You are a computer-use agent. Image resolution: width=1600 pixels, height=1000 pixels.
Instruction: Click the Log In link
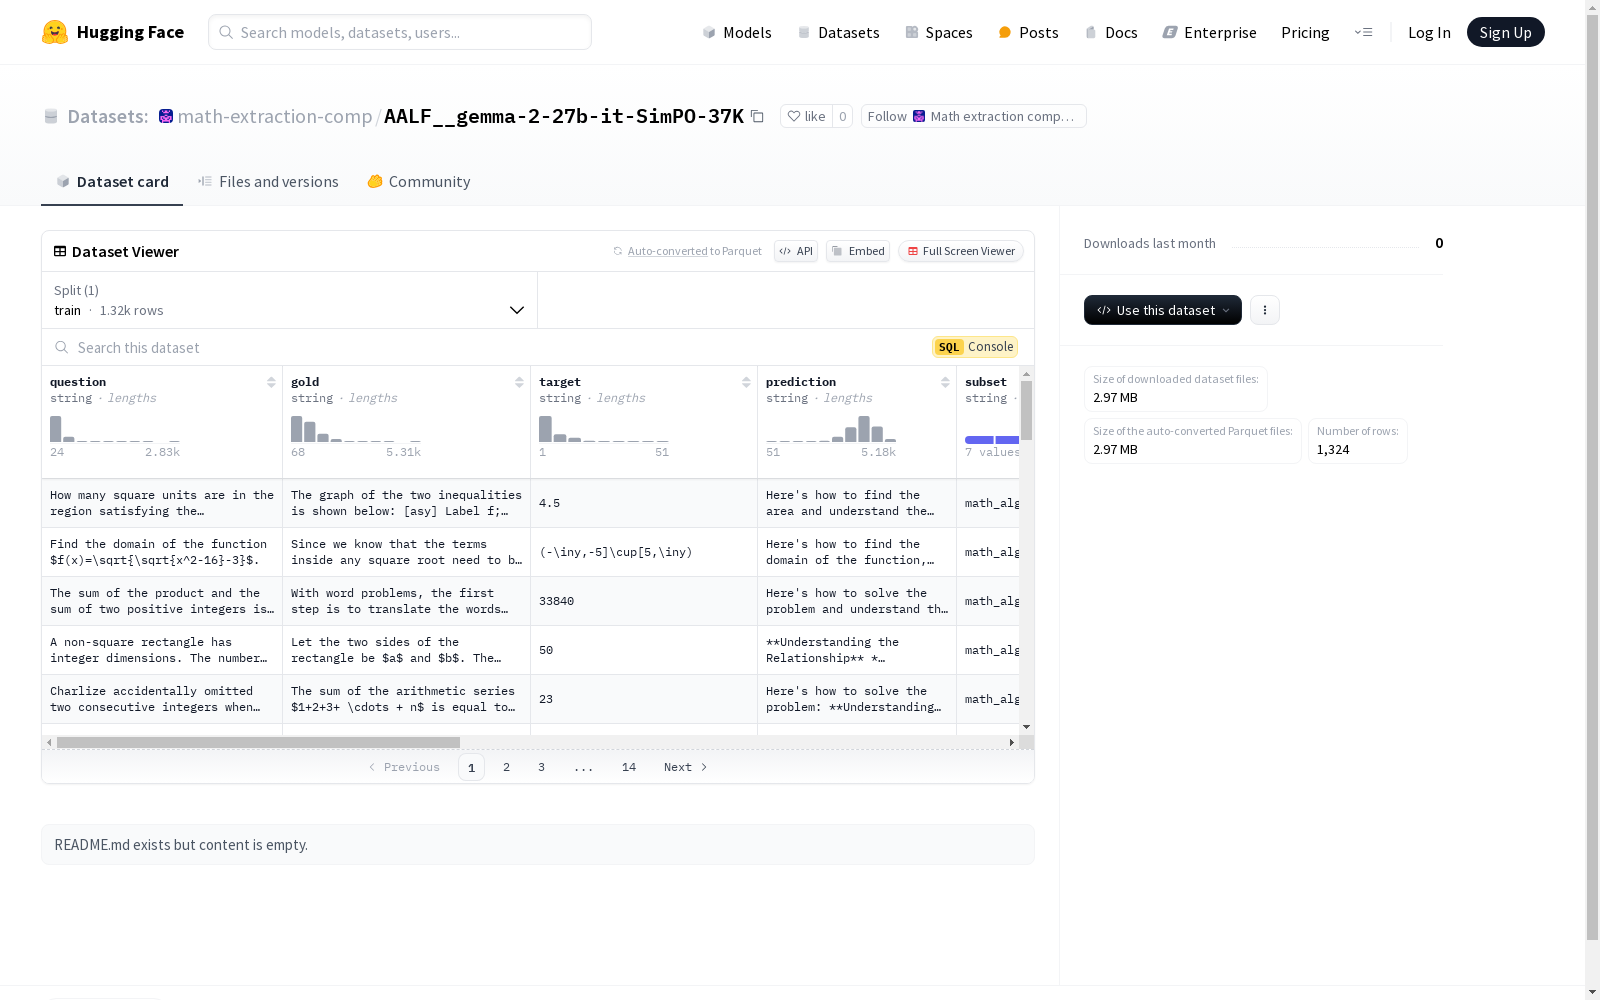click(x=1429, y=32)
